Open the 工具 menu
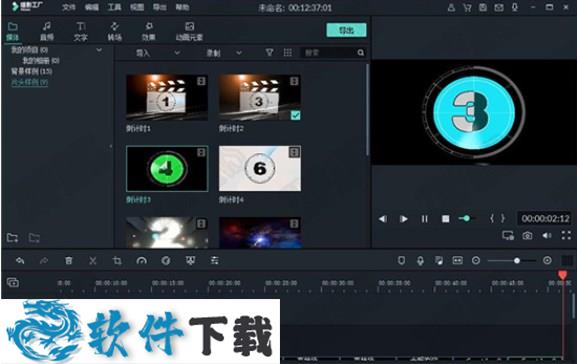The height and width of the screenshot is (364, 577). 114,7
